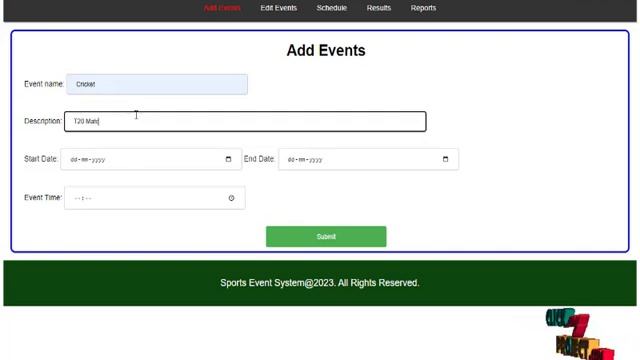Go to the Edit Events page
Viewport: 640px width, 360px height.
(x=279, y=8)
